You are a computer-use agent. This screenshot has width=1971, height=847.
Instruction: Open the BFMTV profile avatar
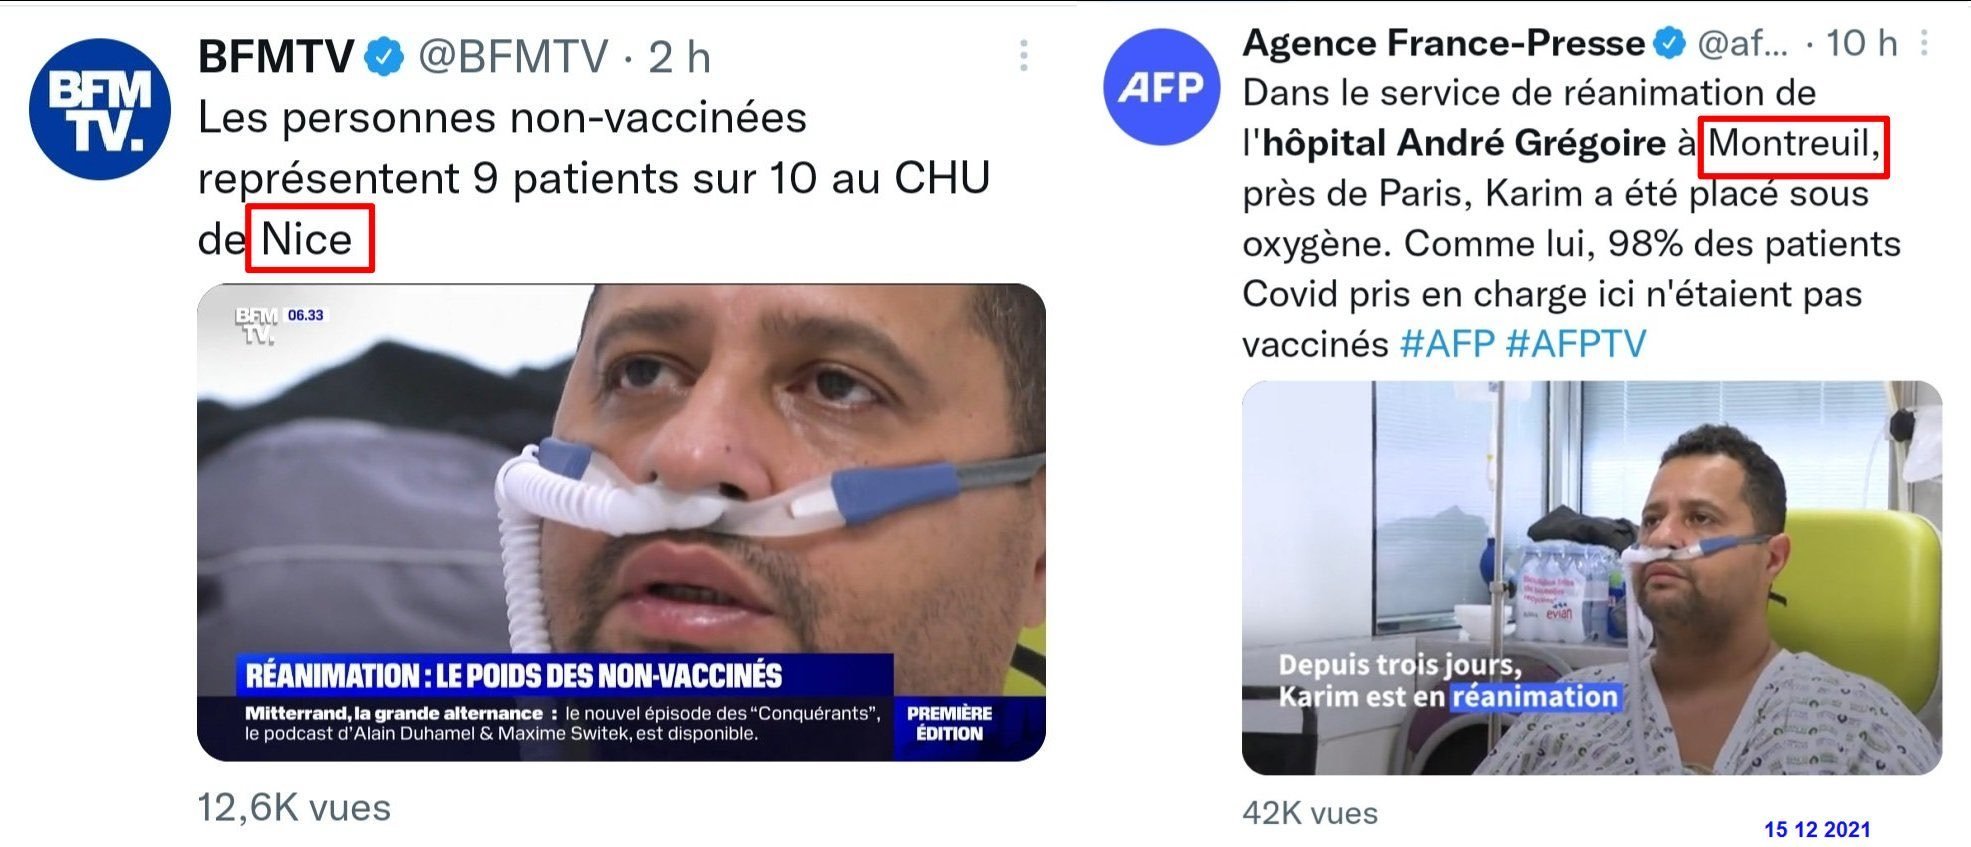click(100, 109)
